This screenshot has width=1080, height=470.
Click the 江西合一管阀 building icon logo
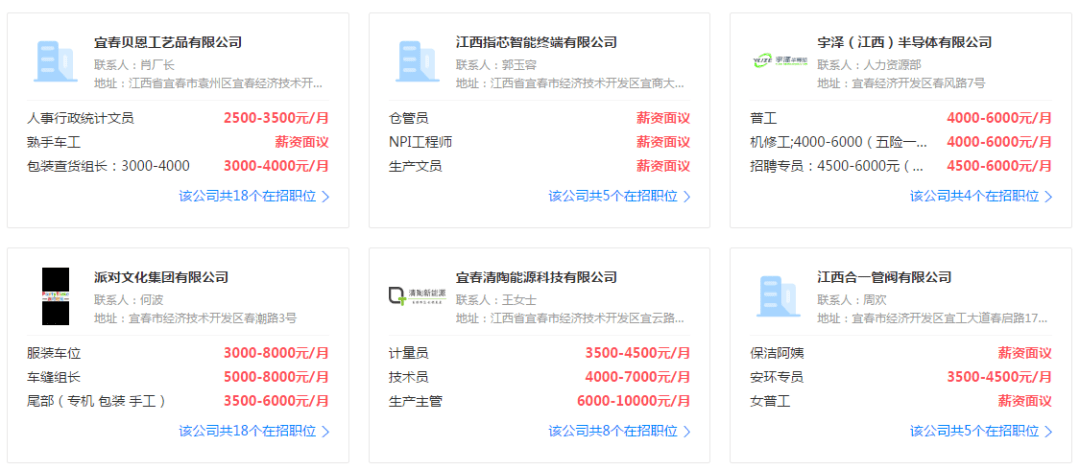click(778, 297)
